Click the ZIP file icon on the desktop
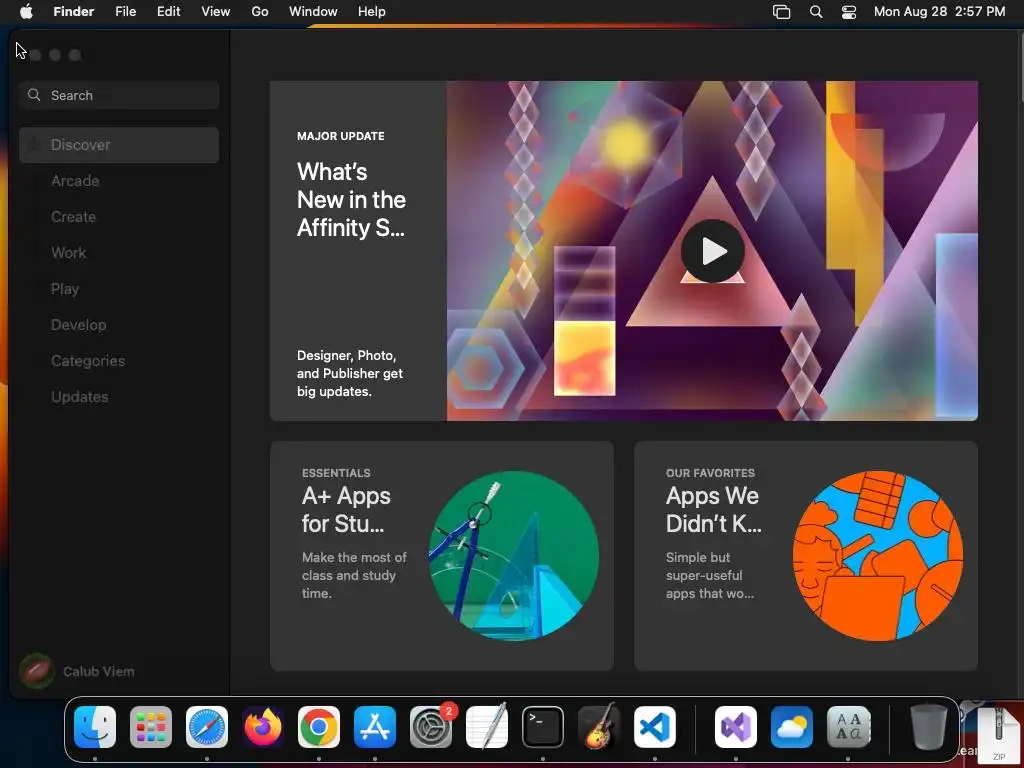Screen dimensions: 1024x768 pyautogui.click(x=997, y=737)
